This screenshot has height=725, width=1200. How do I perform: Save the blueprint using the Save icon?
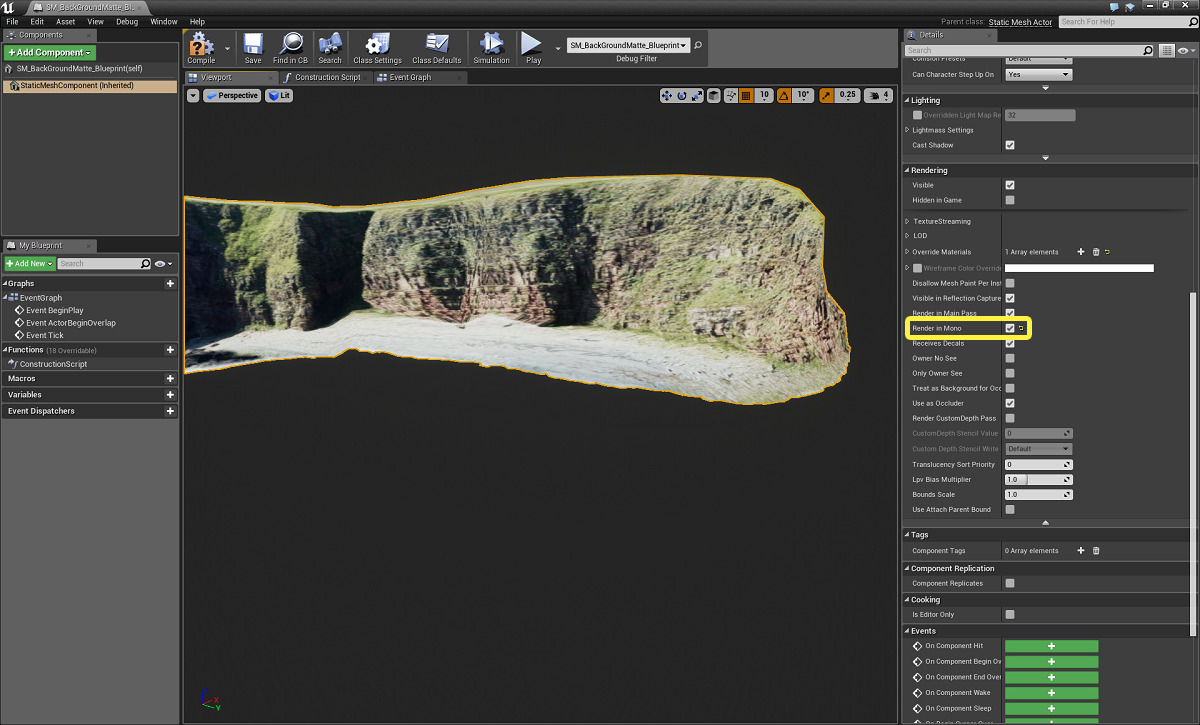(x=253, y=47)
